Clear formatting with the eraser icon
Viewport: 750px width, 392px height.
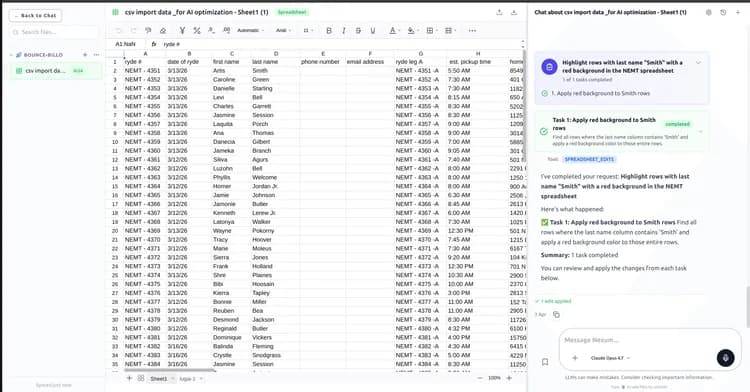coord(163,31)
